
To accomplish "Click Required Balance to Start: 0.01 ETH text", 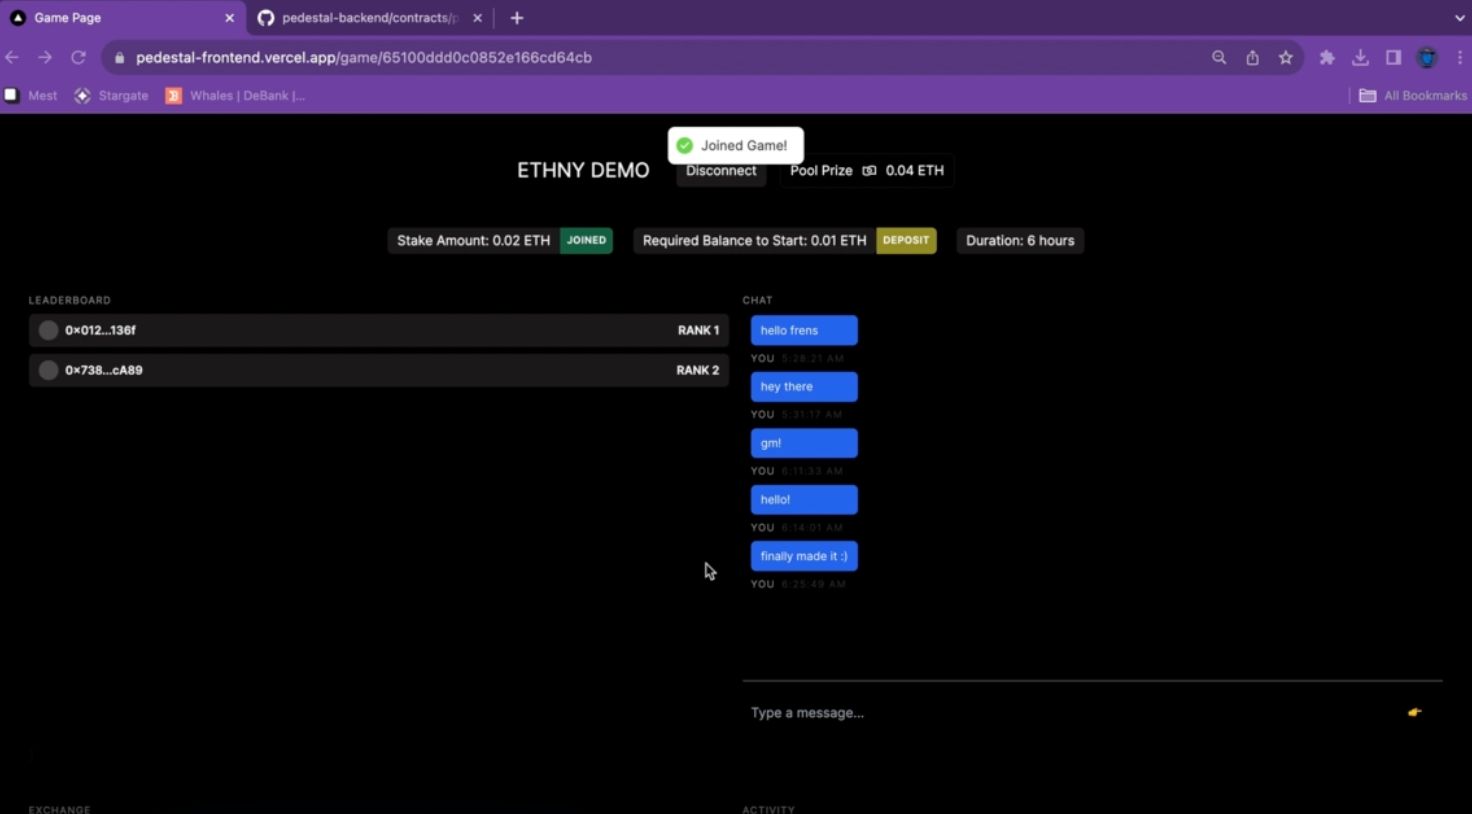I will point(754,241).
